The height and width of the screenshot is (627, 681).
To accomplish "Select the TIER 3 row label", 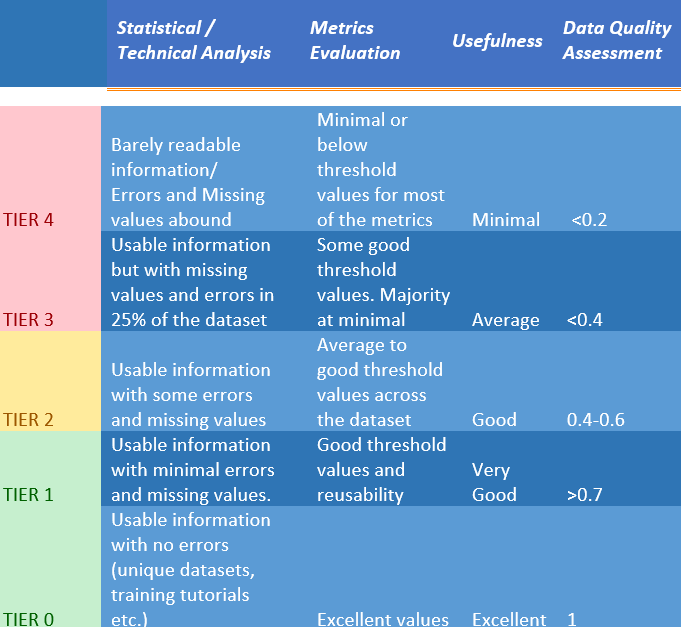I will (x=28, y=320).
